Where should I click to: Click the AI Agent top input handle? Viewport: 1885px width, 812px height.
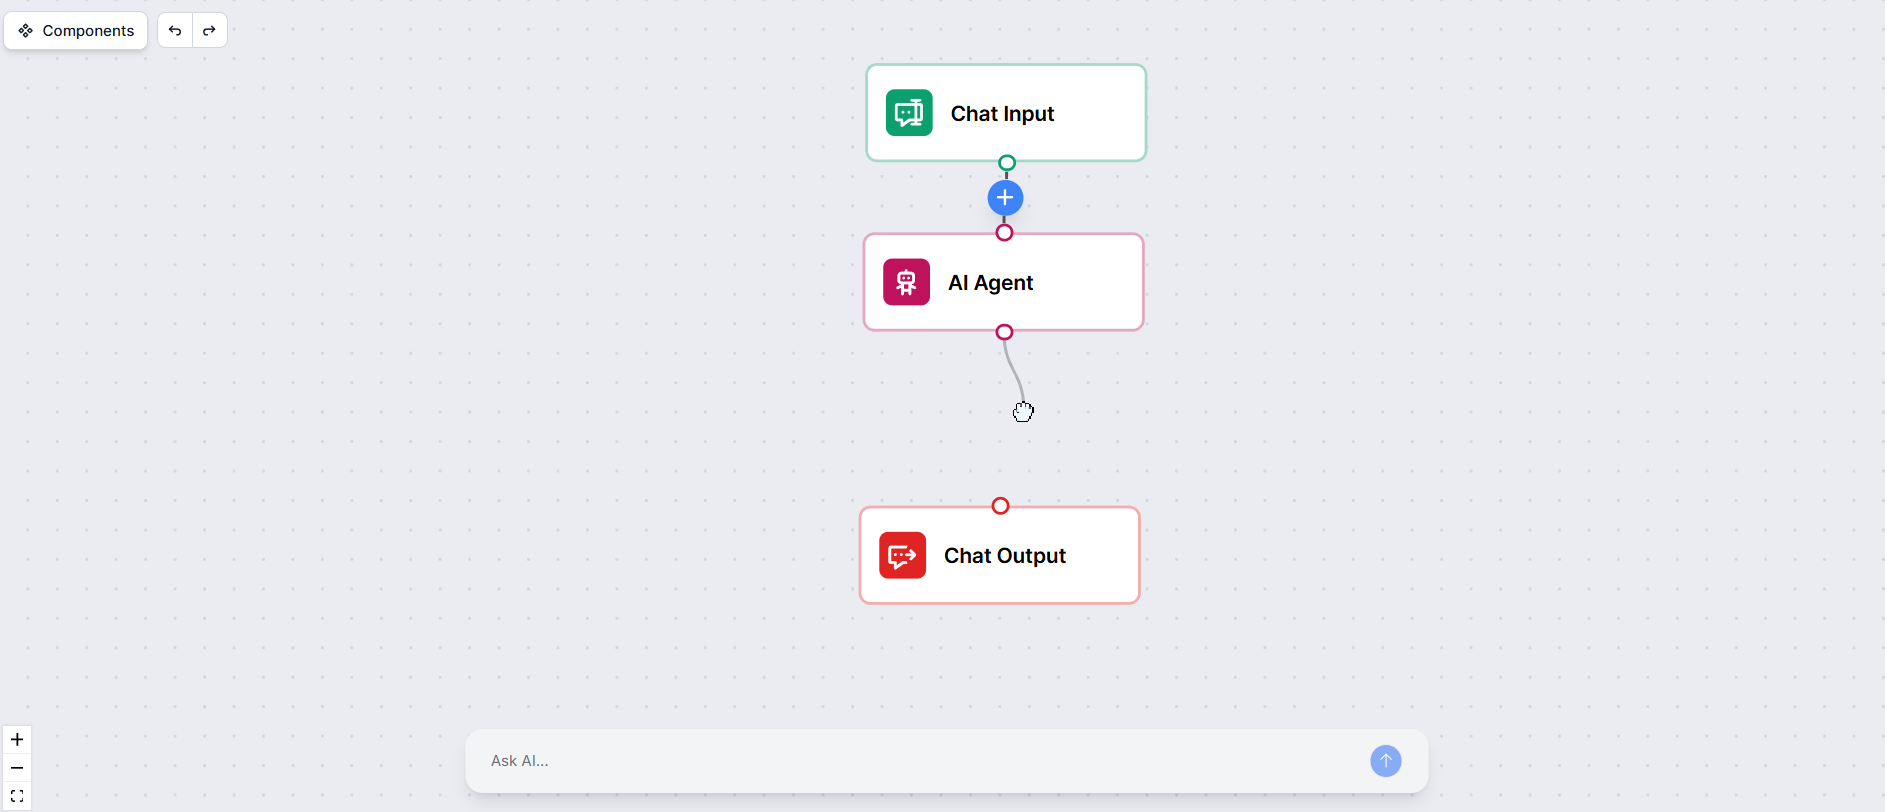tap(1005, 232)
